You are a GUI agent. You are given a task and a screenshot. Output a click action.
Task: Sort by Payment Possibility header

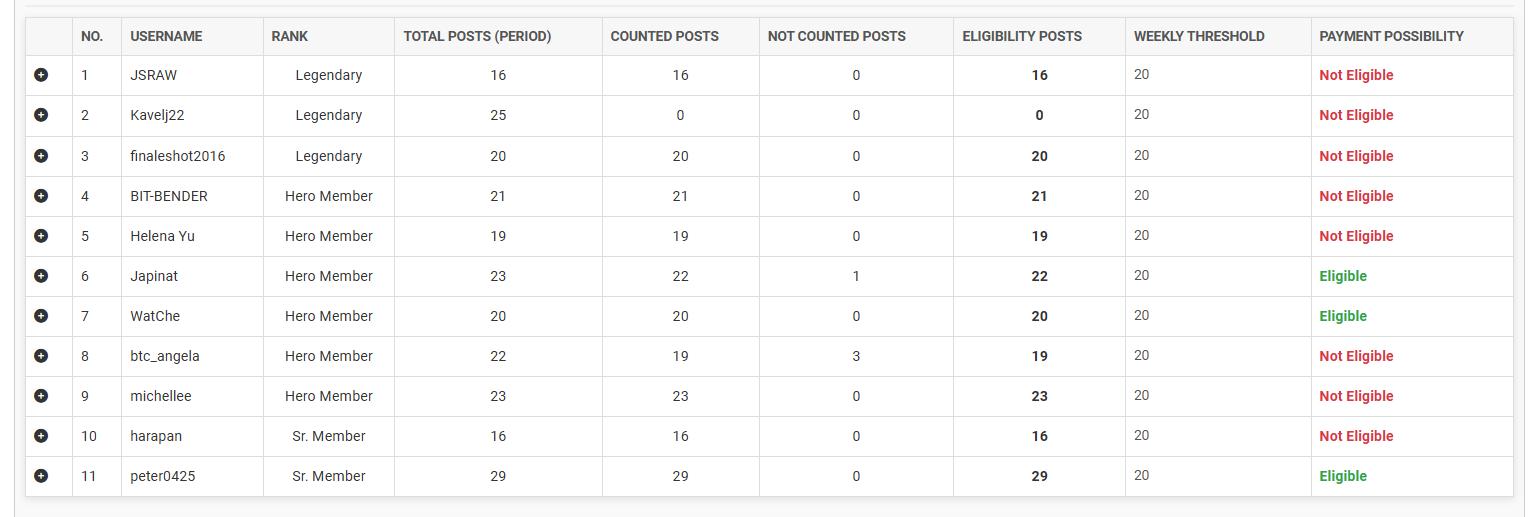coord(1412,36)
